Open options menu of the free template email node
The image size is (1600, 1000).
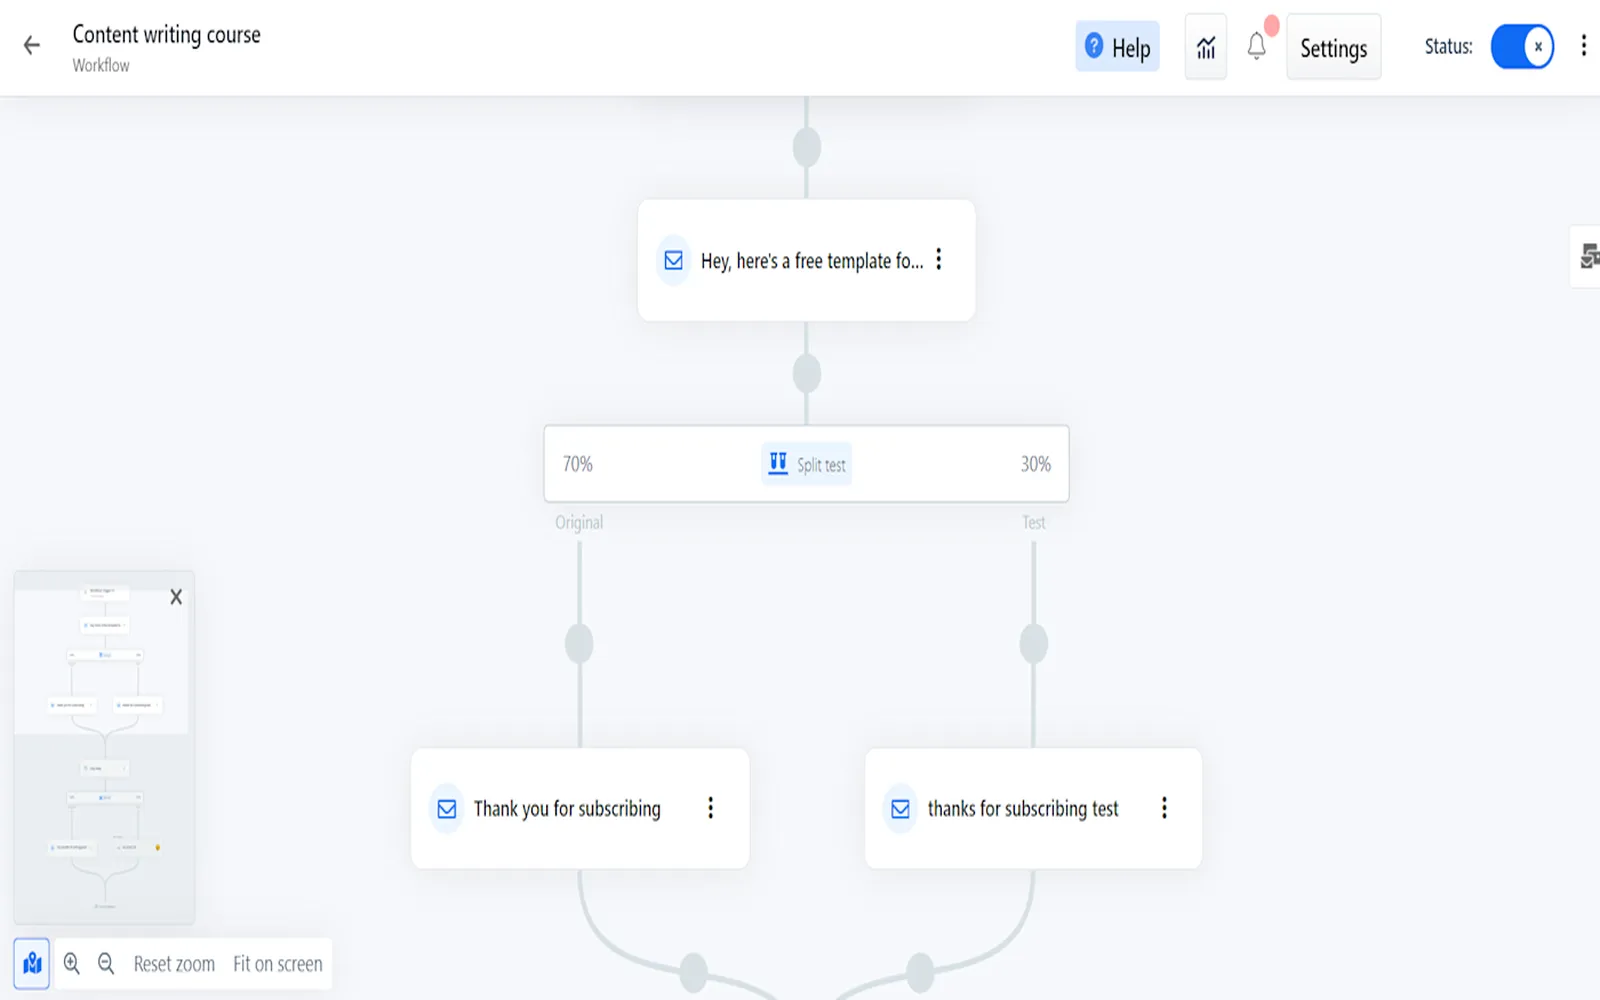point(939,260)
